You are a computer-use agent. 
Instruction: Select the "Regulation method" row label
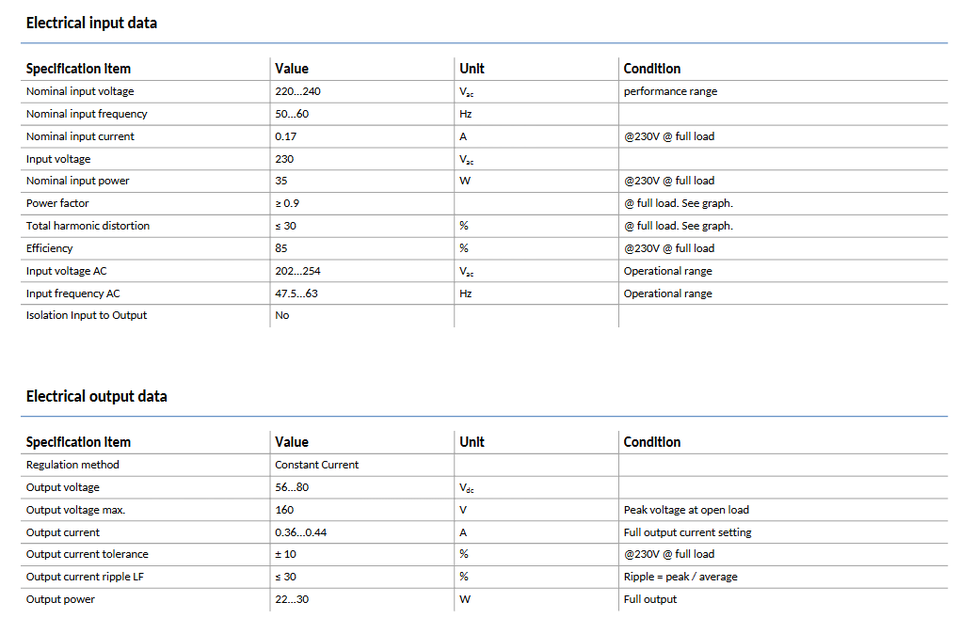(x=73, y=465)
